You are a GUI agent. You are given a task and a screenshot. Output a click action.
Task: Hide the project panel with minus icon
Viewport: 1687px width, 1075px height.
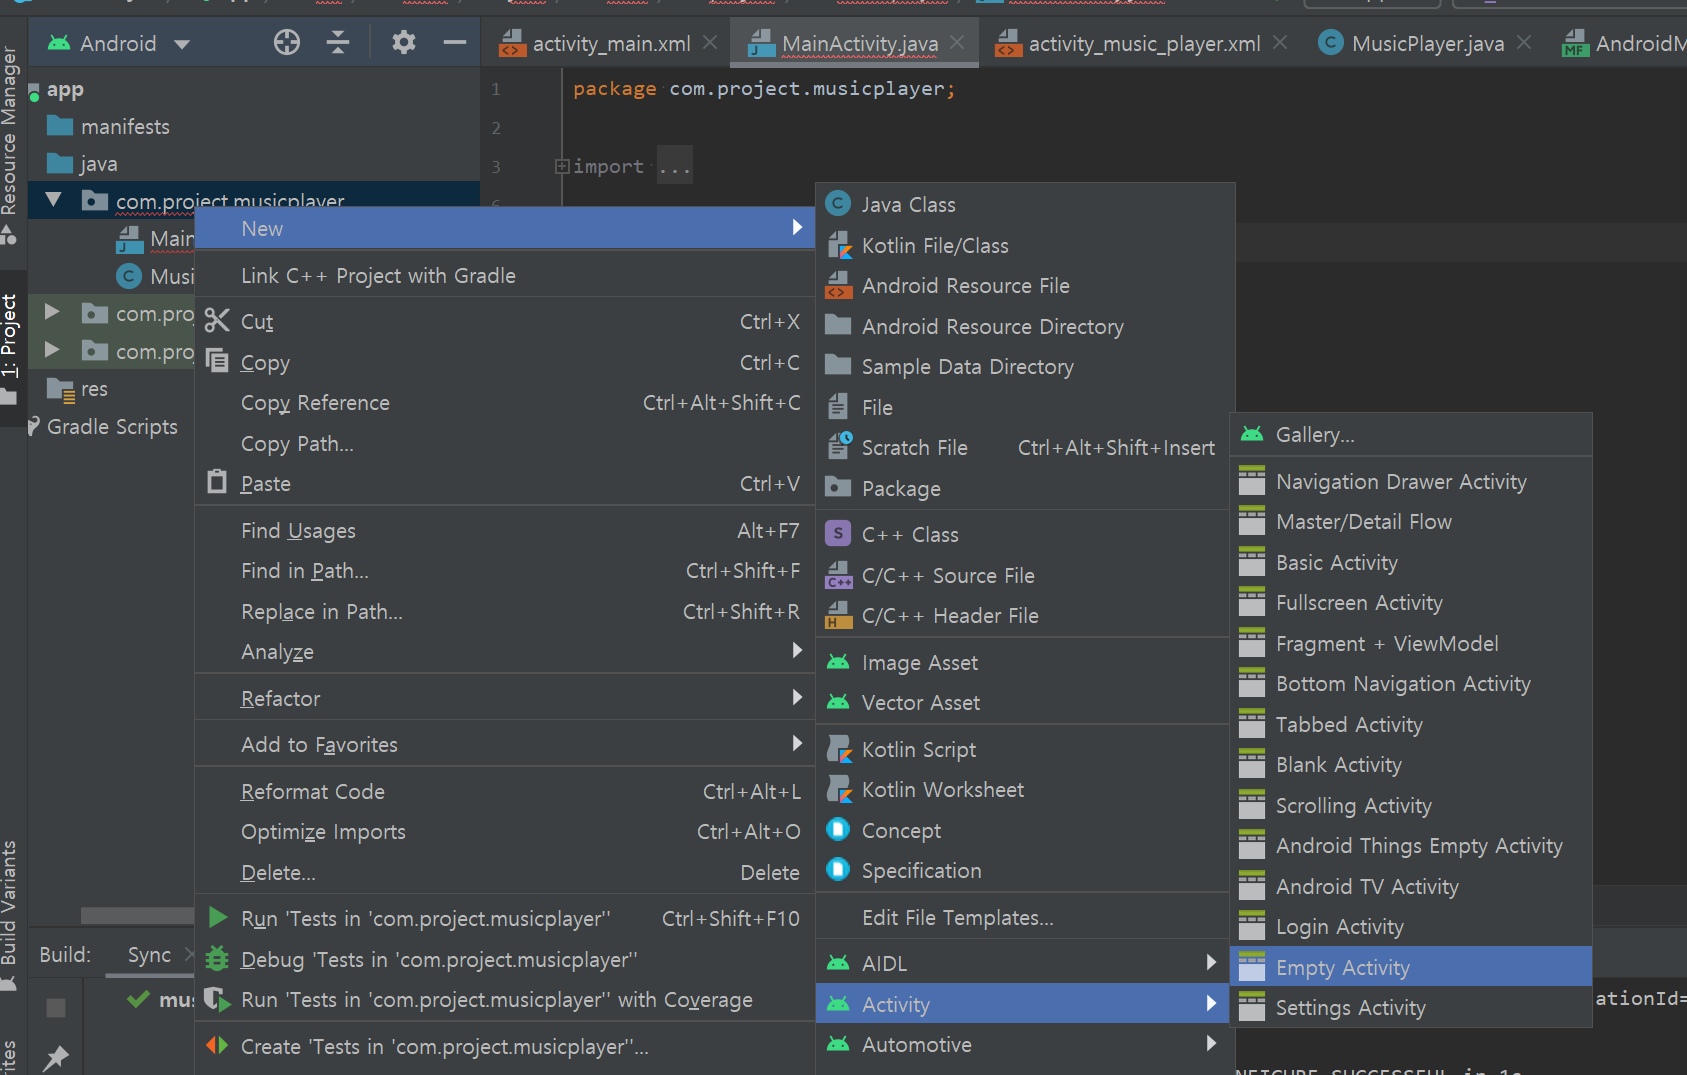[x=455, y=42]
